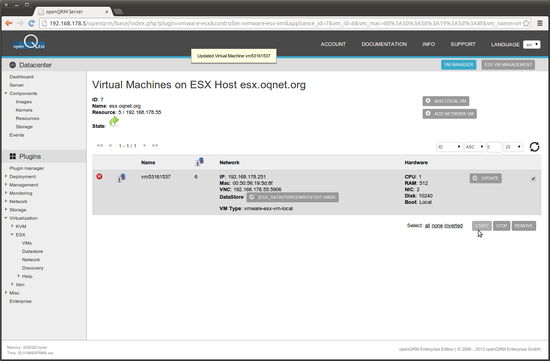Click the openQRM logo
The width and height of the screenshot is (550, 361).
pyautogui.click(x=29, y=42)
